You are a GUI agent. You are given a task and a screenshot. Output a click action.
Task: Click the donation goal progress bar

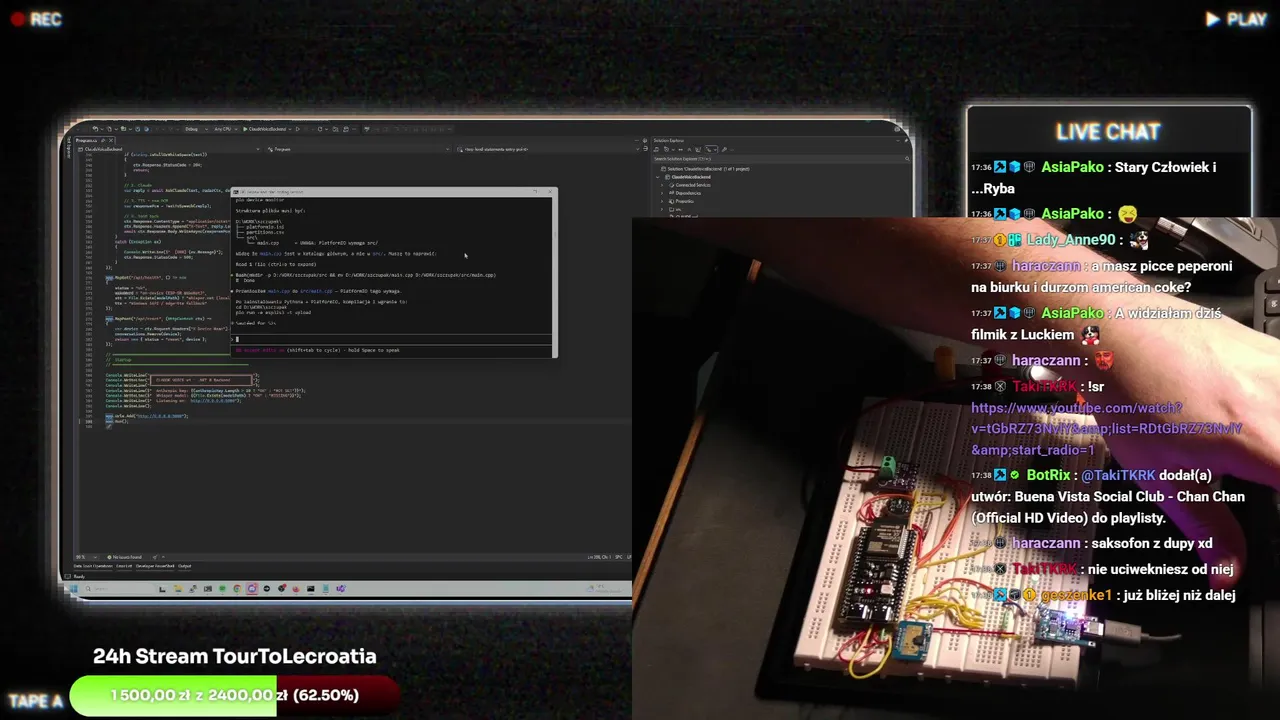point(235,695)
